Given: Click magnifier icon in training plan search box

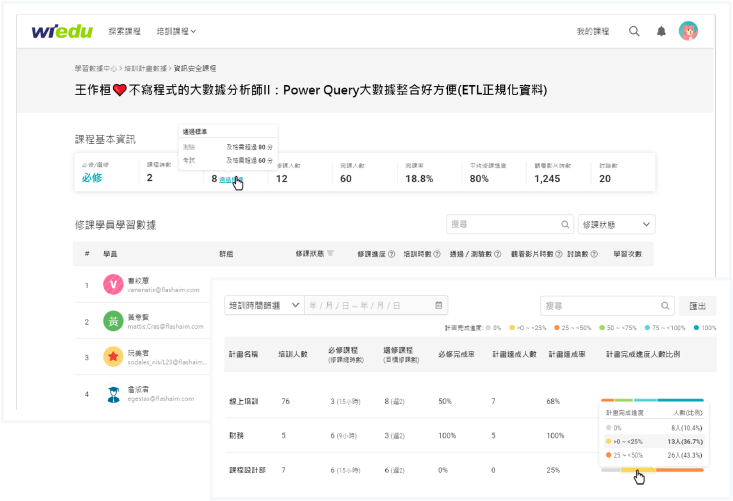Looking at the screenshot, I should [x=665, y=306].
